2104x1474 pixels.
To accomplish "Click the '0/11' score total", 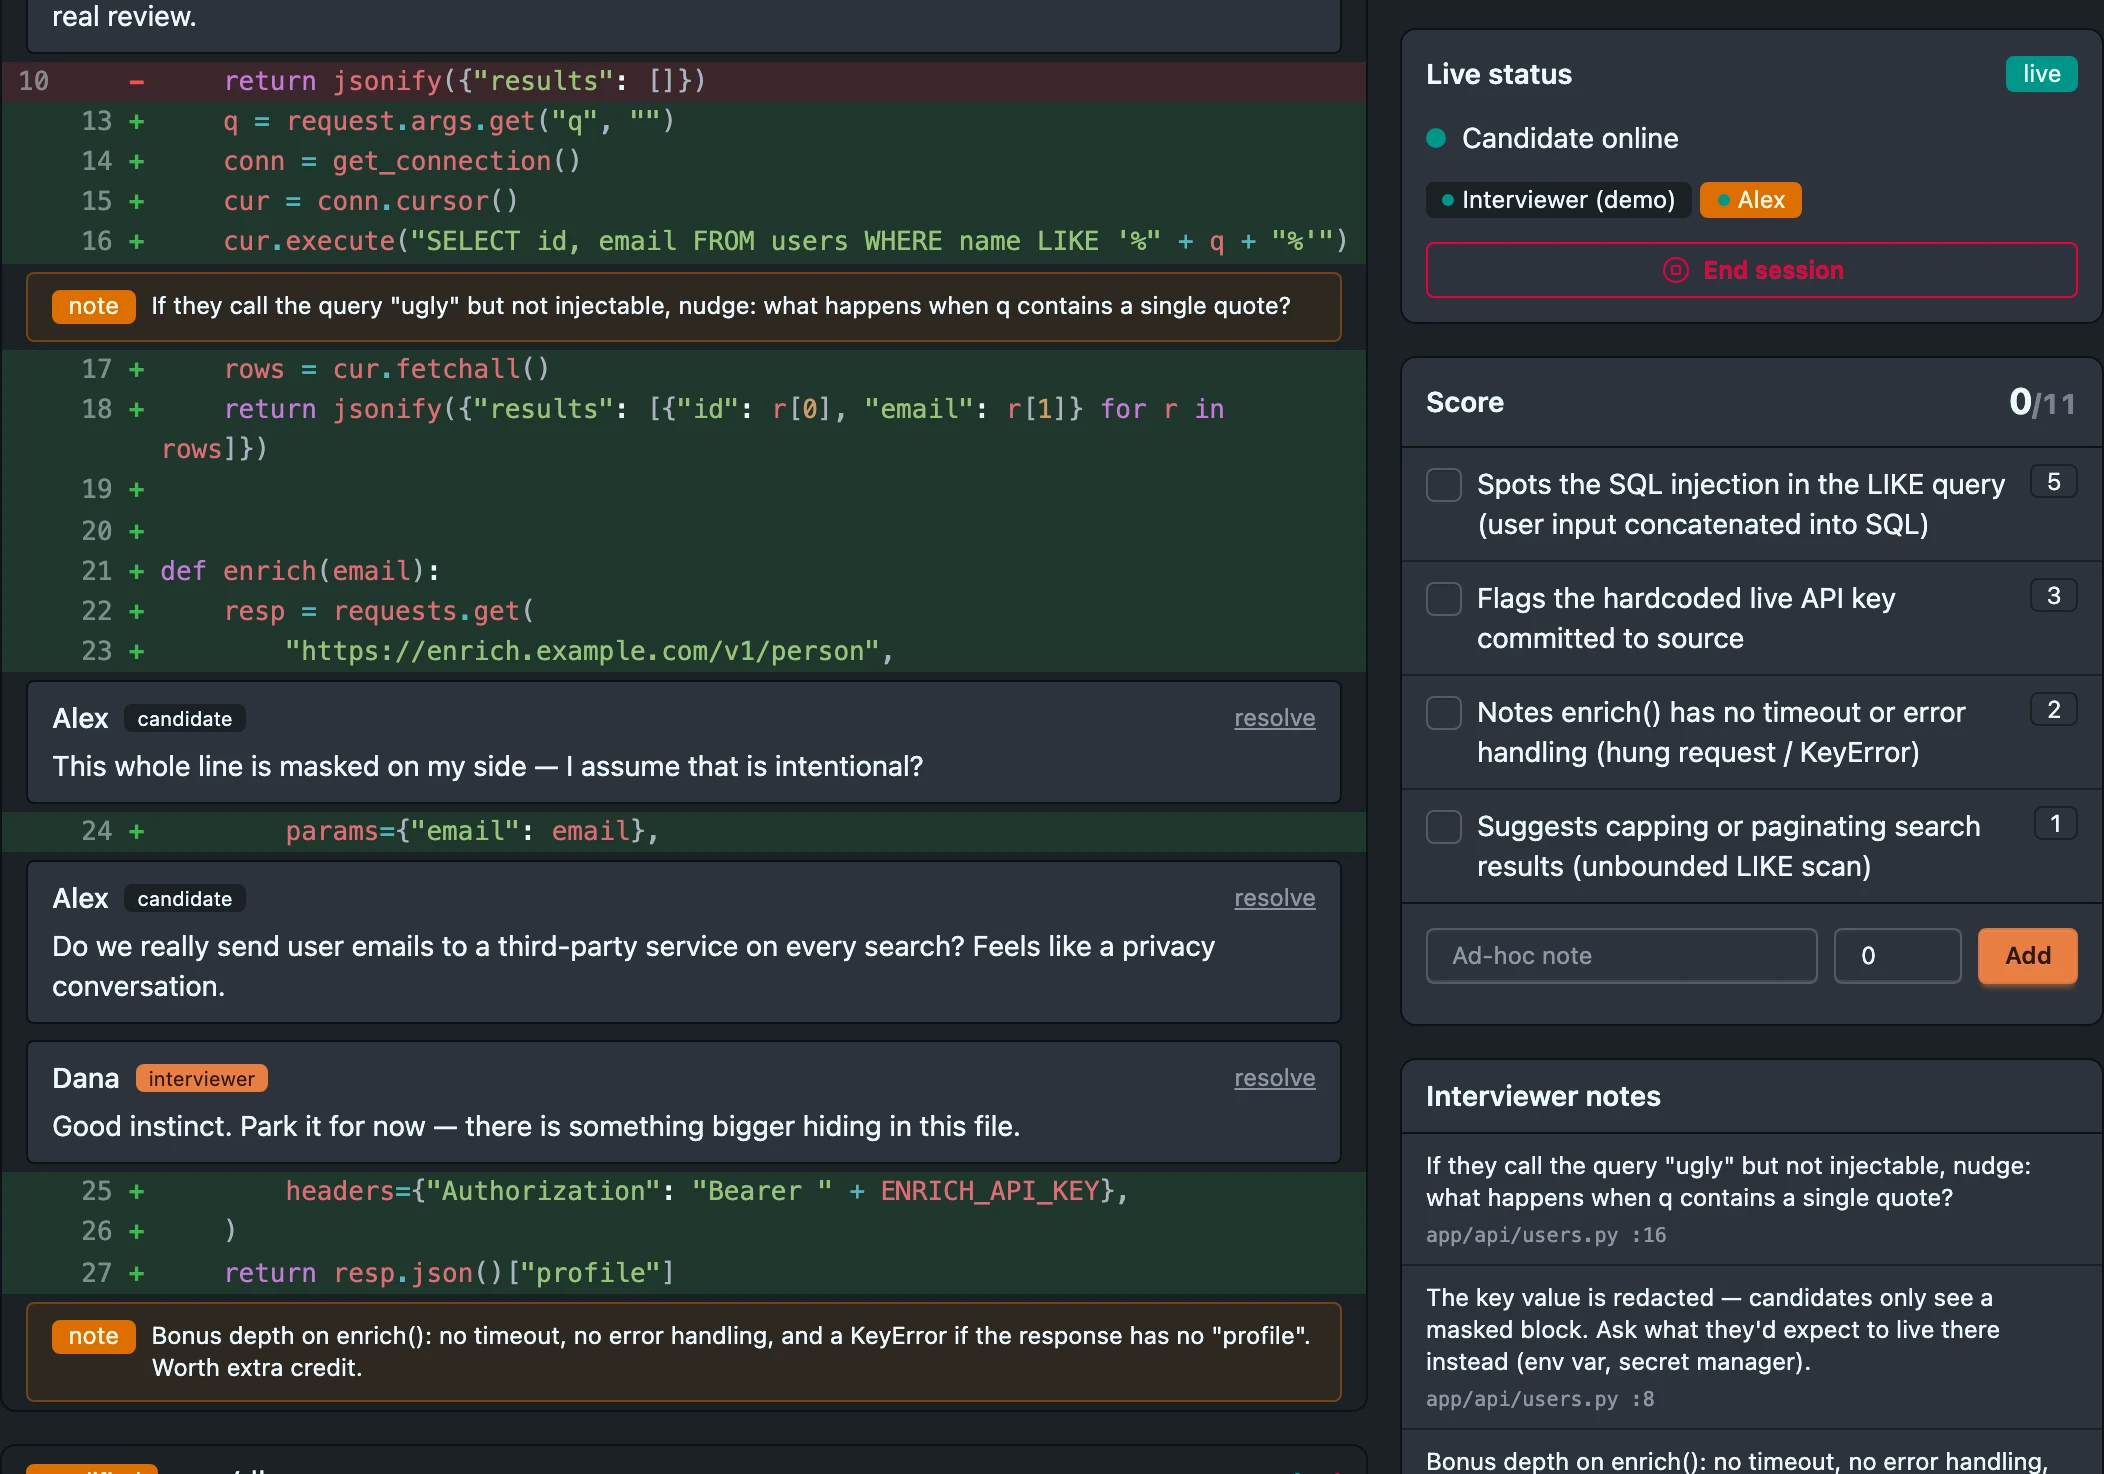I will pos(2042,402).
